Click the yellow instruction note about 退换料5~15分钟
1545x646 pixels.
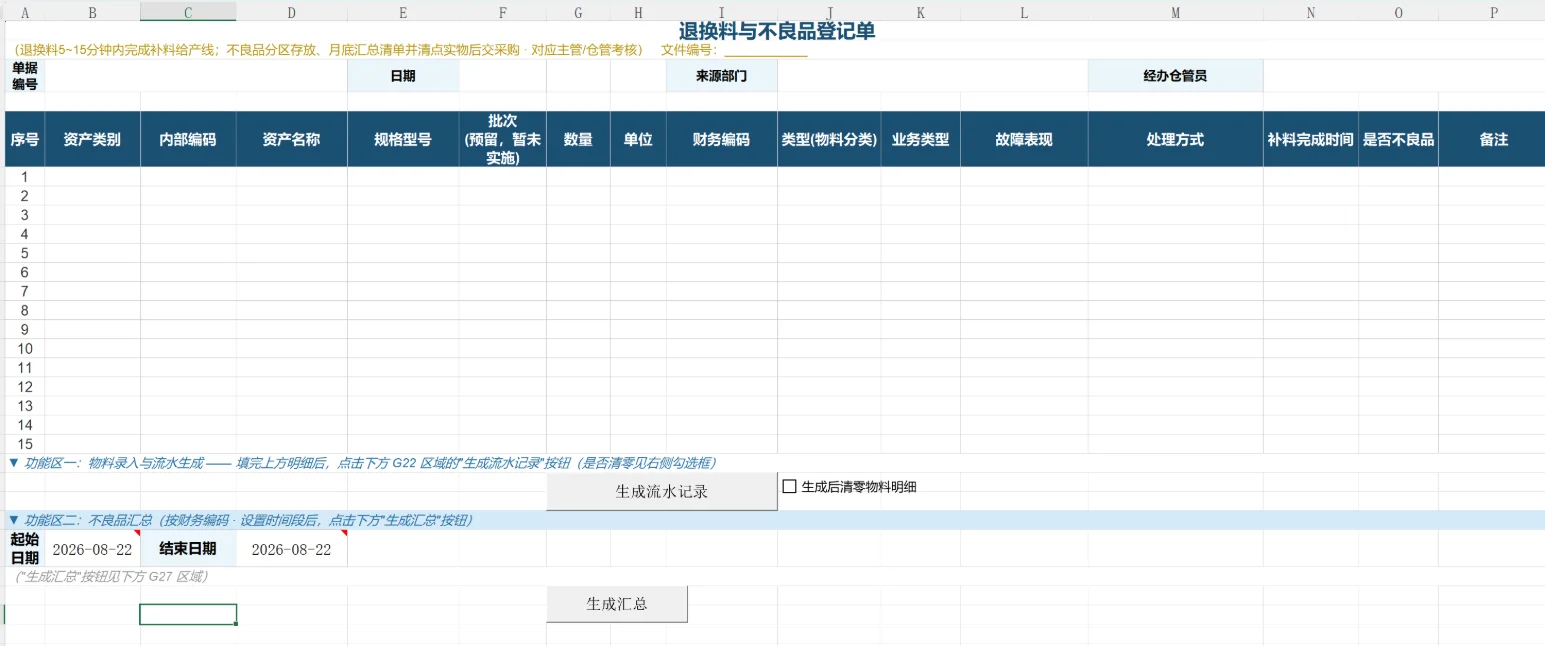328,50
